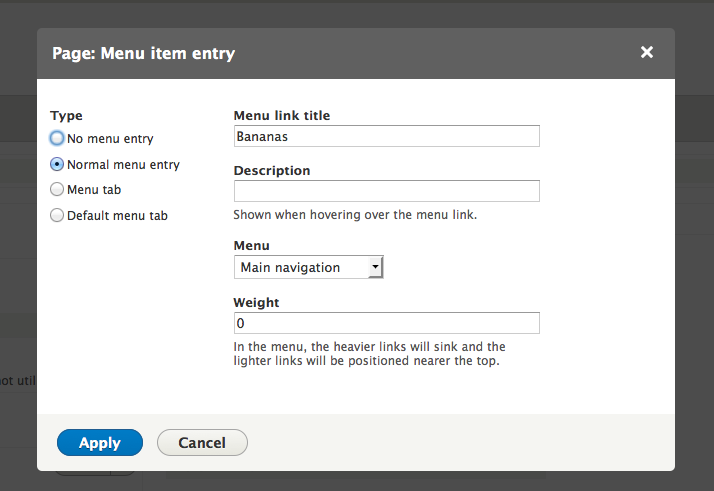Apply the menu item settings
The image size is (714, 491).
click(100, 443)
